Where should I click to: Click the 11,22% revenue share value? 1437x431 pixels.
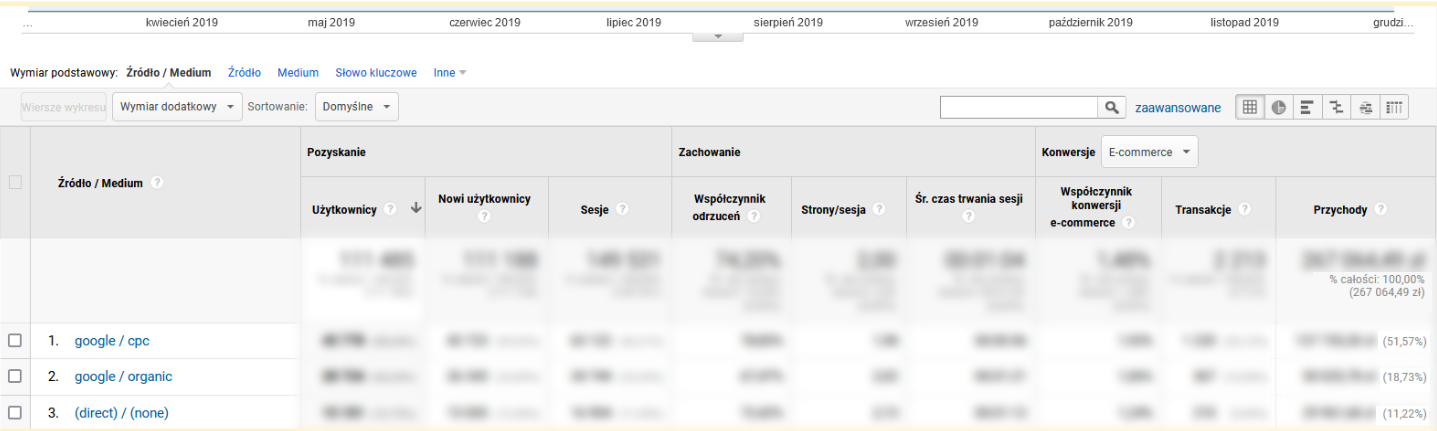pyautogui.click(x=1406, y=413)
